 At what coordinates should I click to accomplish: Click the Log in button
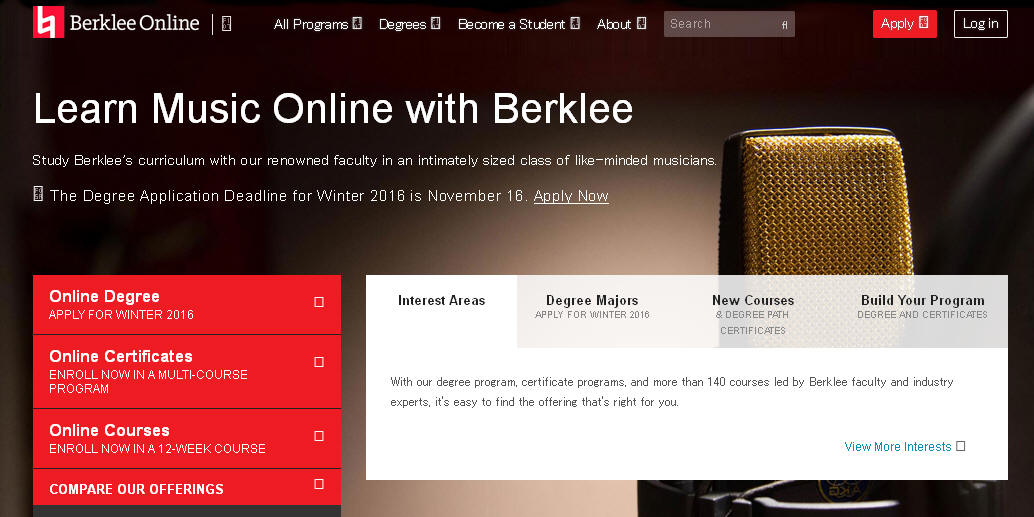pos(981,24)
